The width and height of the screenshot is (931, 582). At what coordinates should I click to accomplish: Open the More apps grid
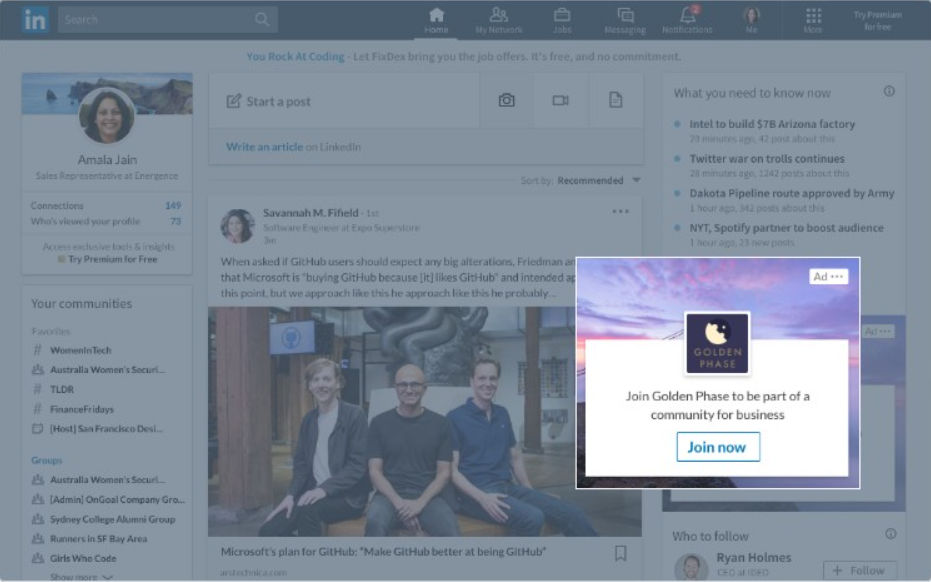pyautogui.click(x=813, y=20)
